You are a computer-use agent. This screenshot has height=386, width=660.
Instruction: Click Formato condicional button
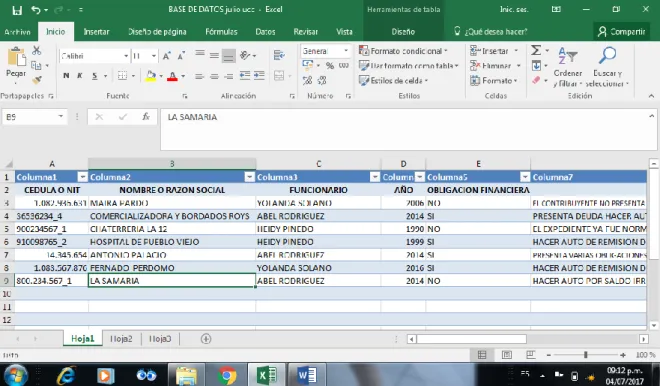[403, 51]
